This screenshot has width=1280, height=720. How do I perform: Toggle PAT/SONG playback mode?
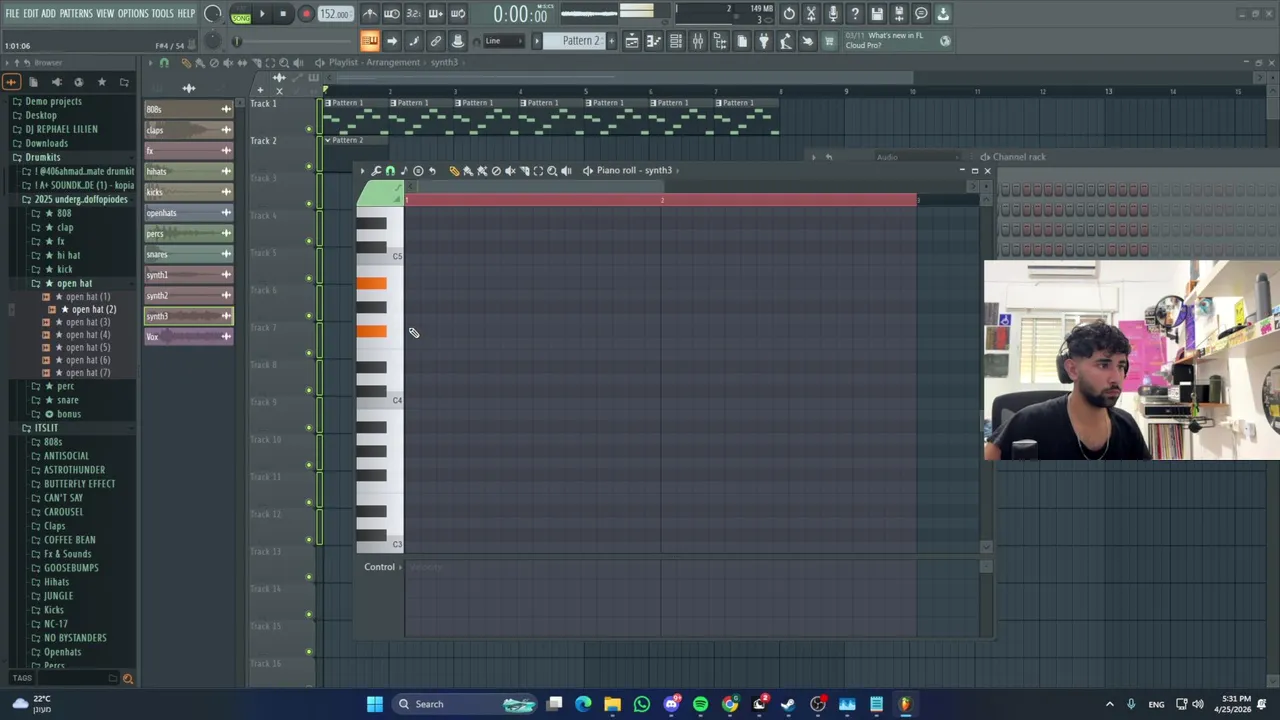pyautogui.click(x=241, y=14)
